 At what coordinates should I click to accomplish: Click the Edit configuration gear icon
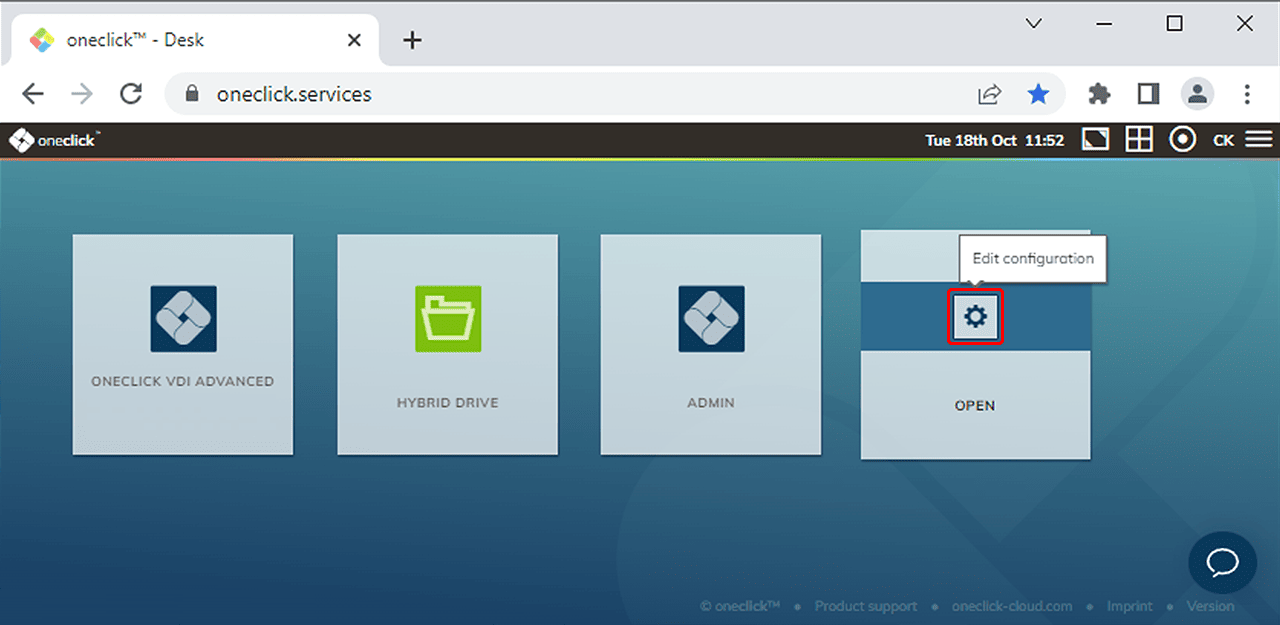(x=975, y=318)
